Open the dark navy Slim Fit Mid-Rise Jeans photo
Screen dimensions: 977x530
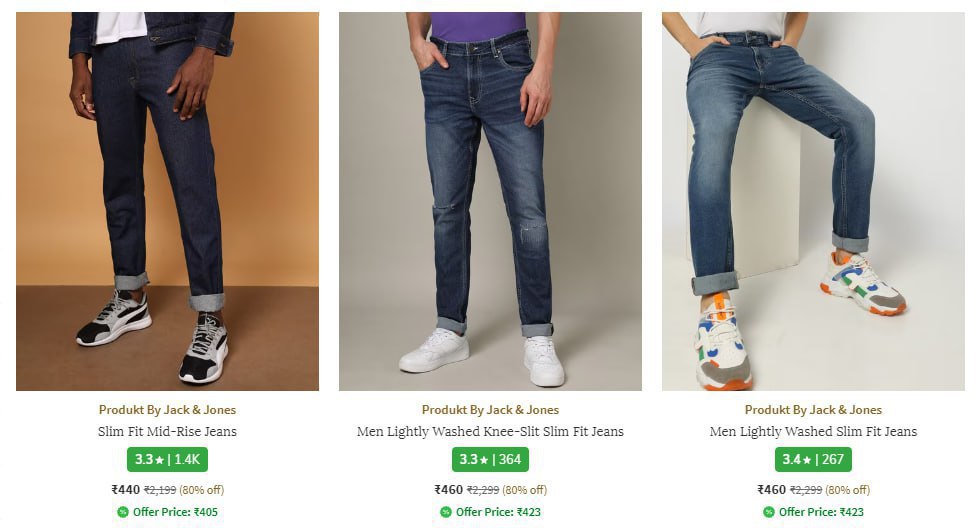167,200
